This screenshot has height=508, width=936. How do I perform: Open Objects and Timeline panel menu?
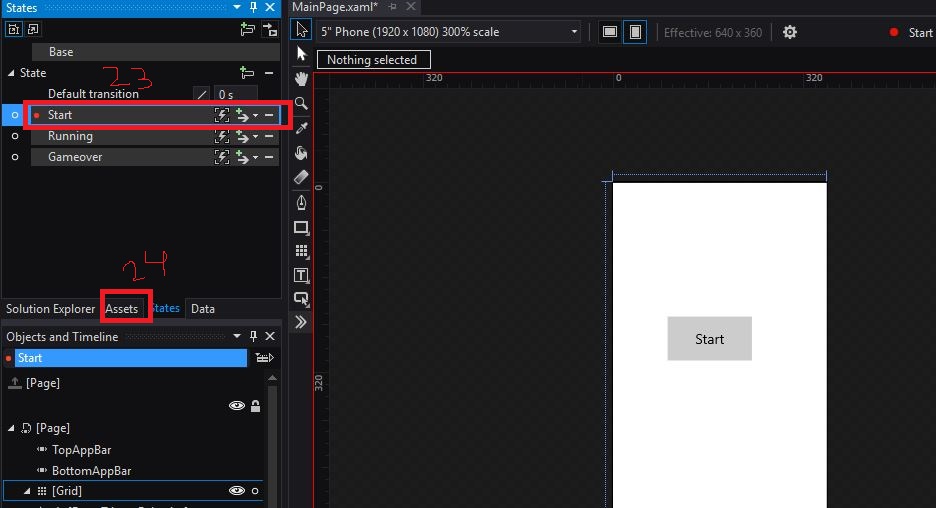click(x=237, y=337)
